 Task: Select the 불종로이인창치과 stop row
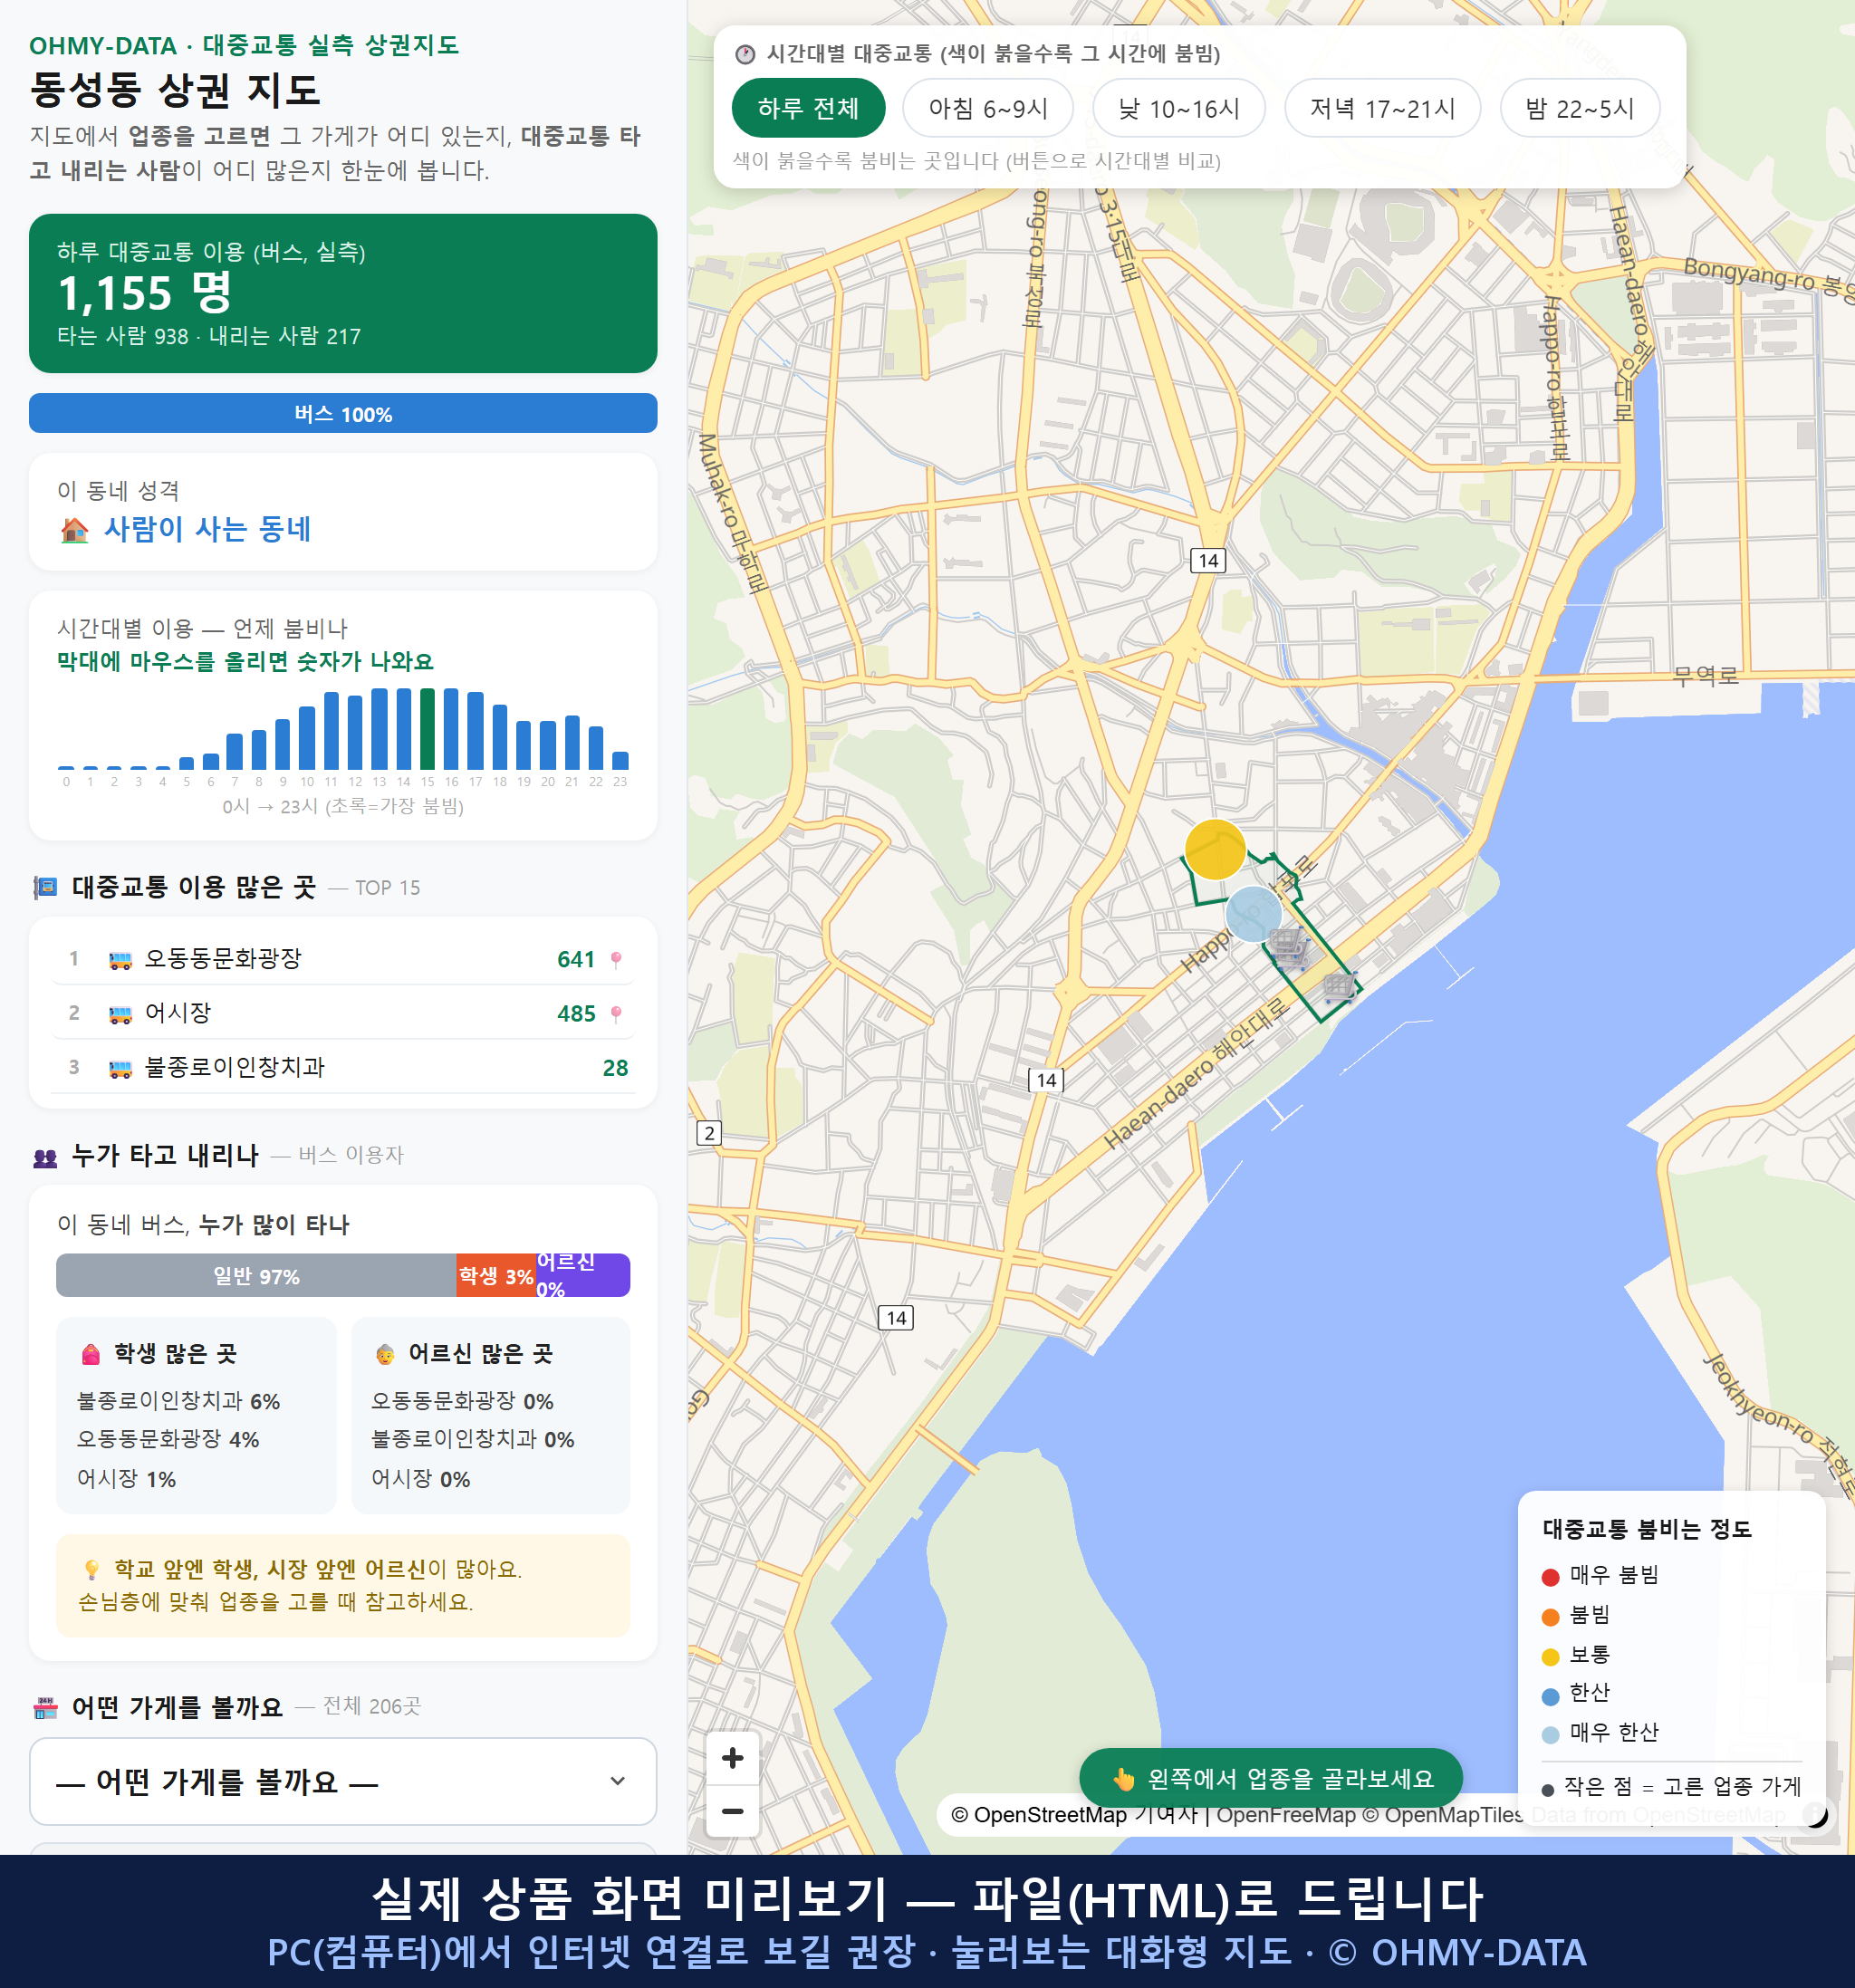coord(343,1067)
